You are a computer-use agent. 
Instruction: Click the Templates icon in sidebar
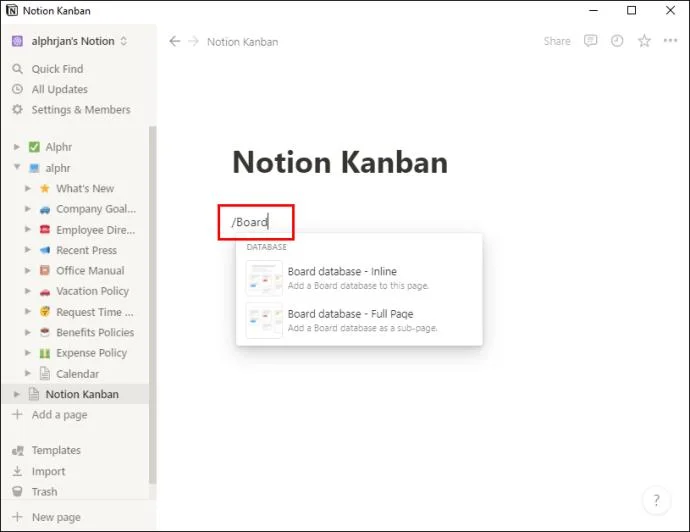tap(18, 450)
